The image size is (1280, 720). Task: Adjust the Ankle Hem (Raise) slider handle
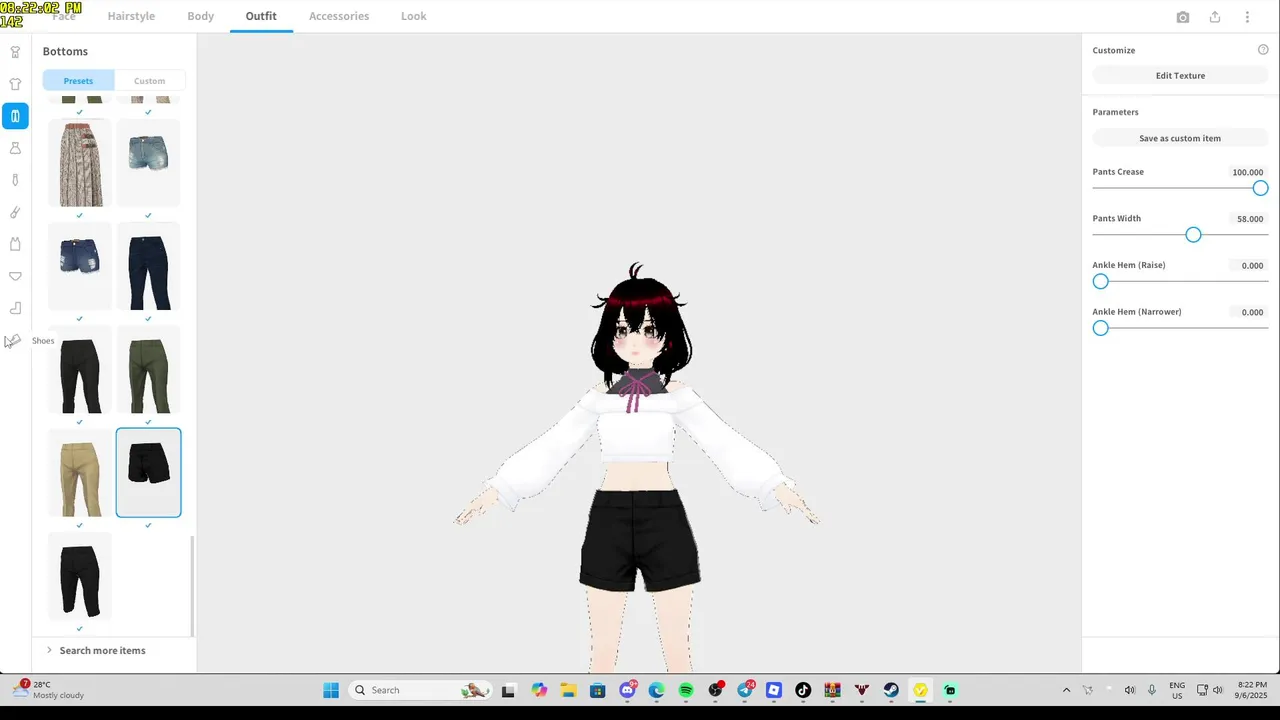tap(1101, 282)
